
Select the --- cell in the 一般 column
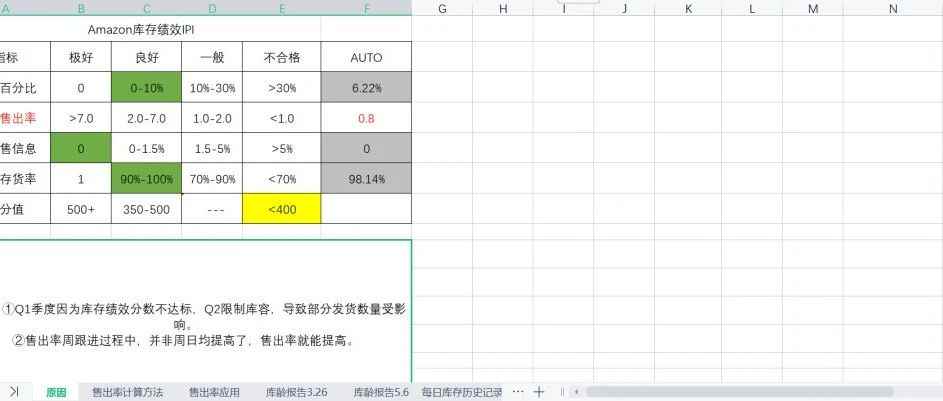pyautogui.click(x=212, y=209)
